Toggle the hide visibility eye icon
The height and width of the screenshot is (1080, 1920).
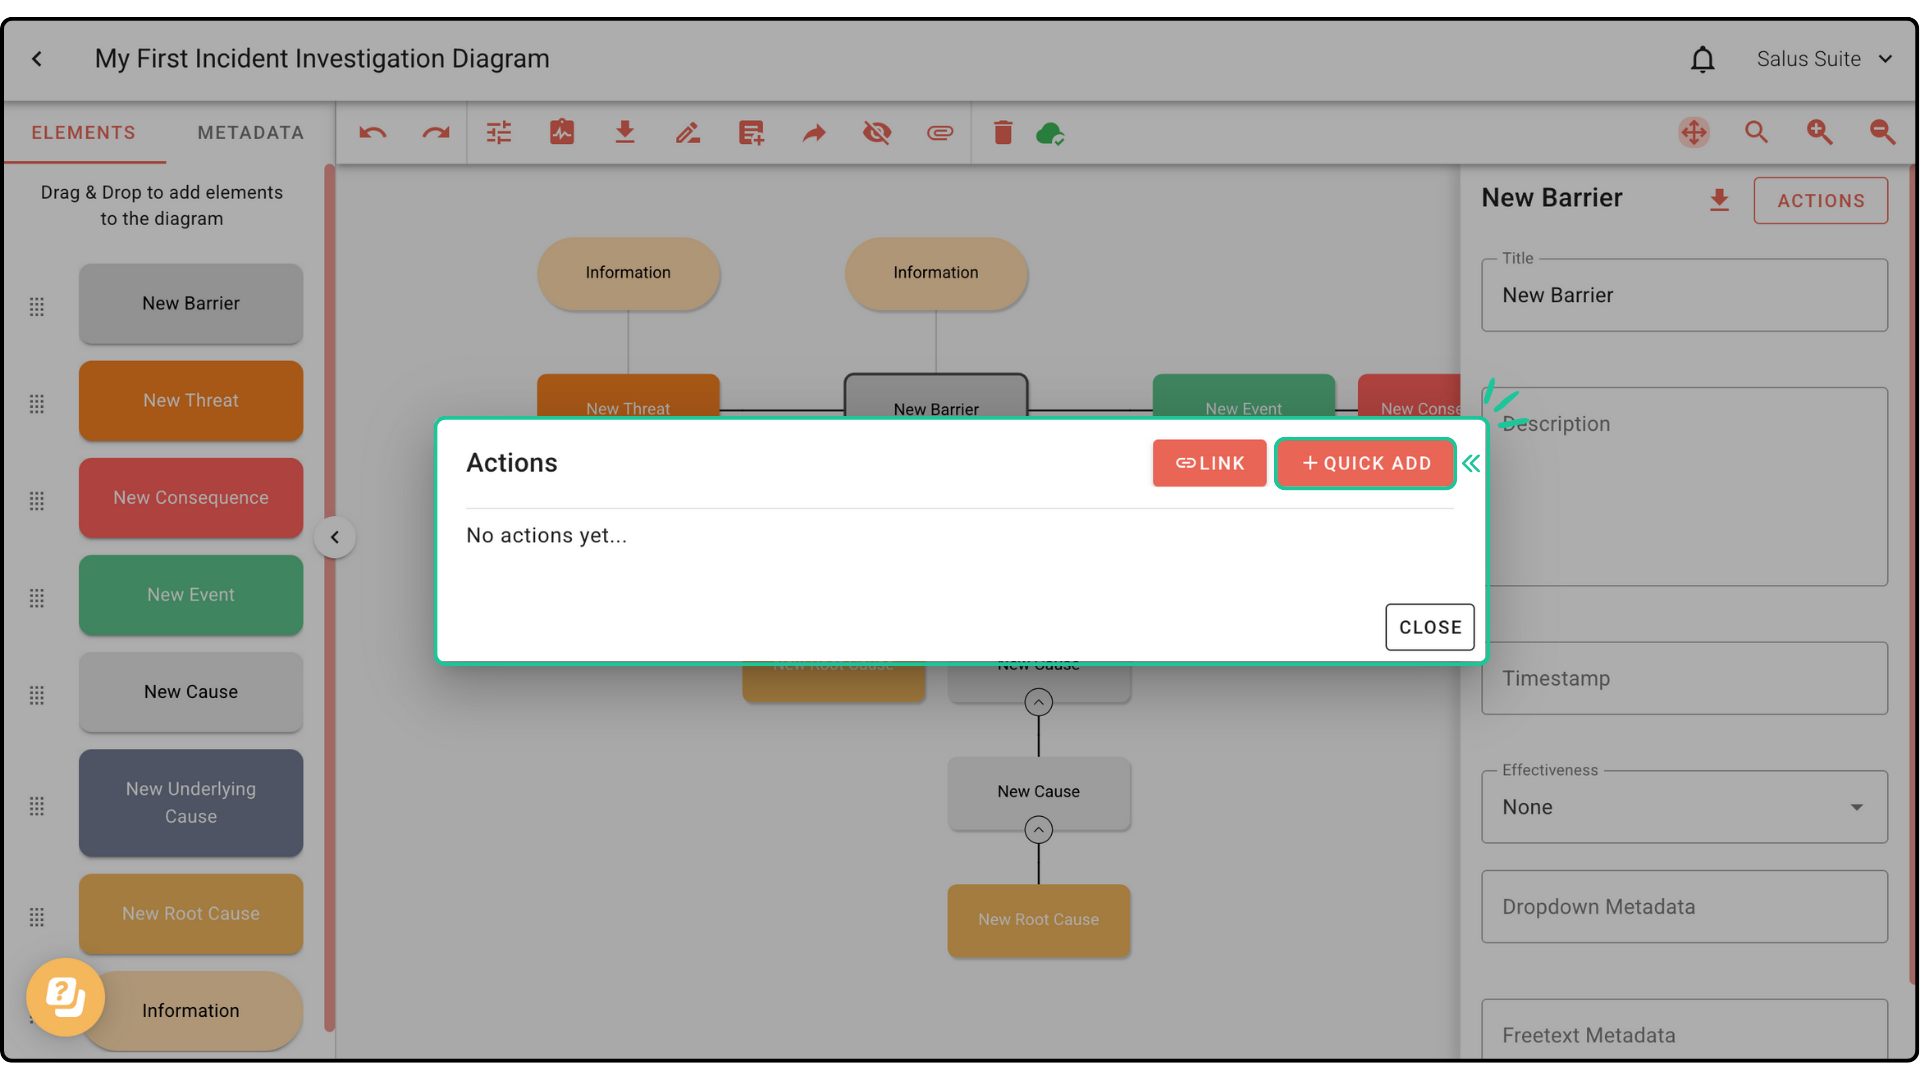pos(877,133)
